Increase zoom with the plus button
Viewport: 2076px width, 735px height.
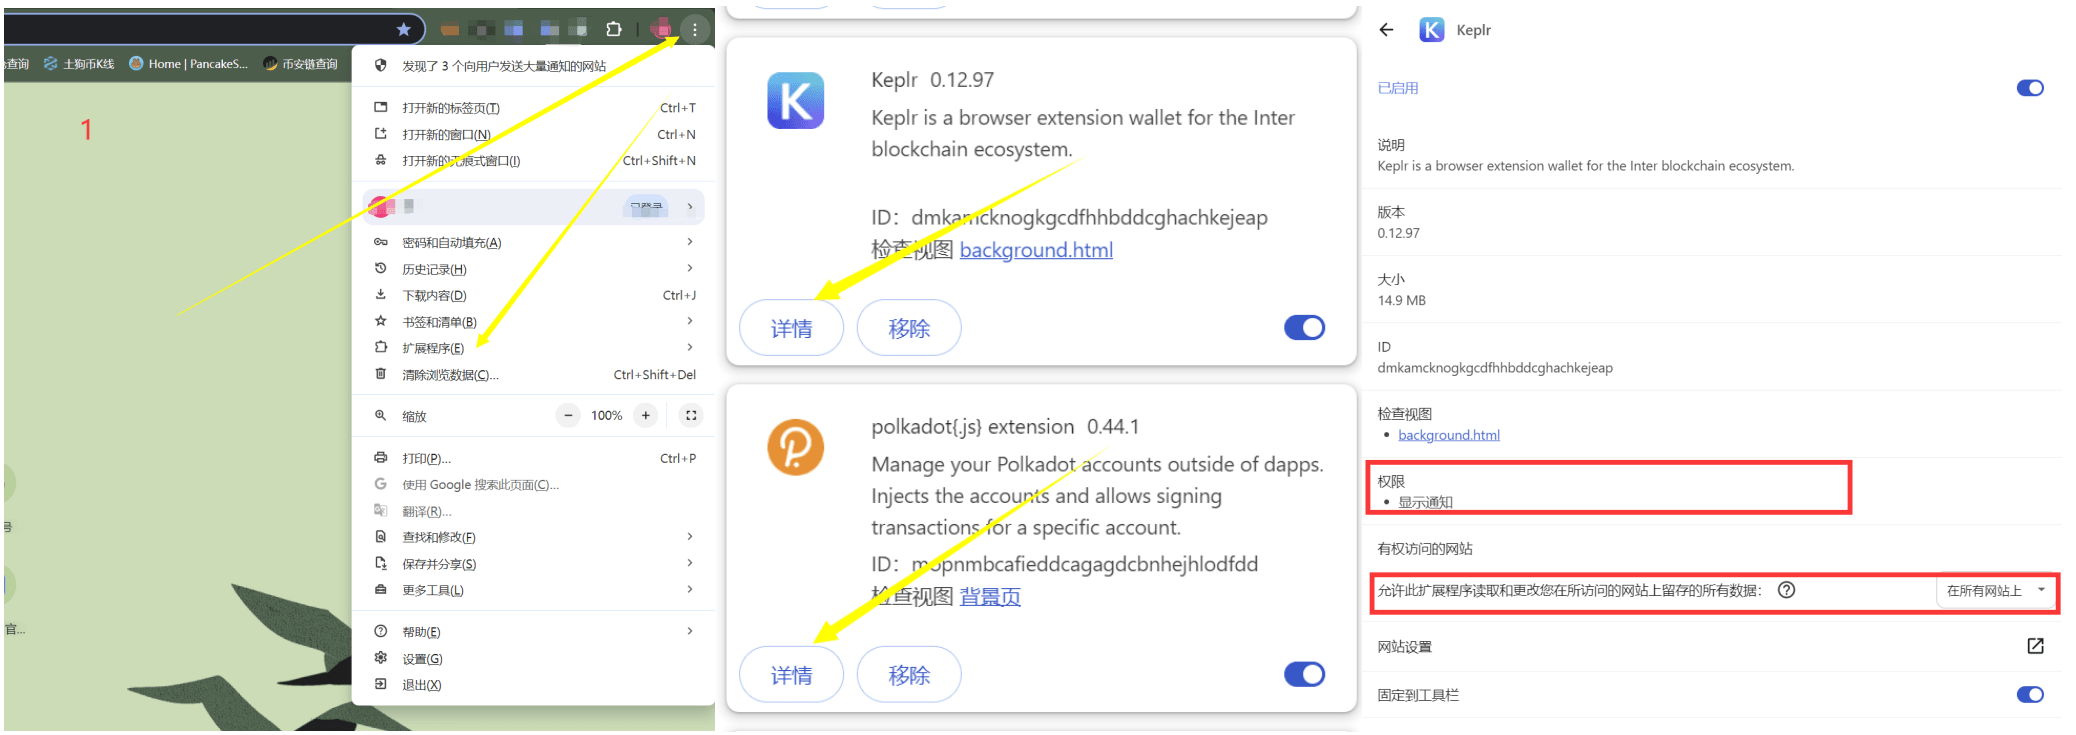[646, 415]
